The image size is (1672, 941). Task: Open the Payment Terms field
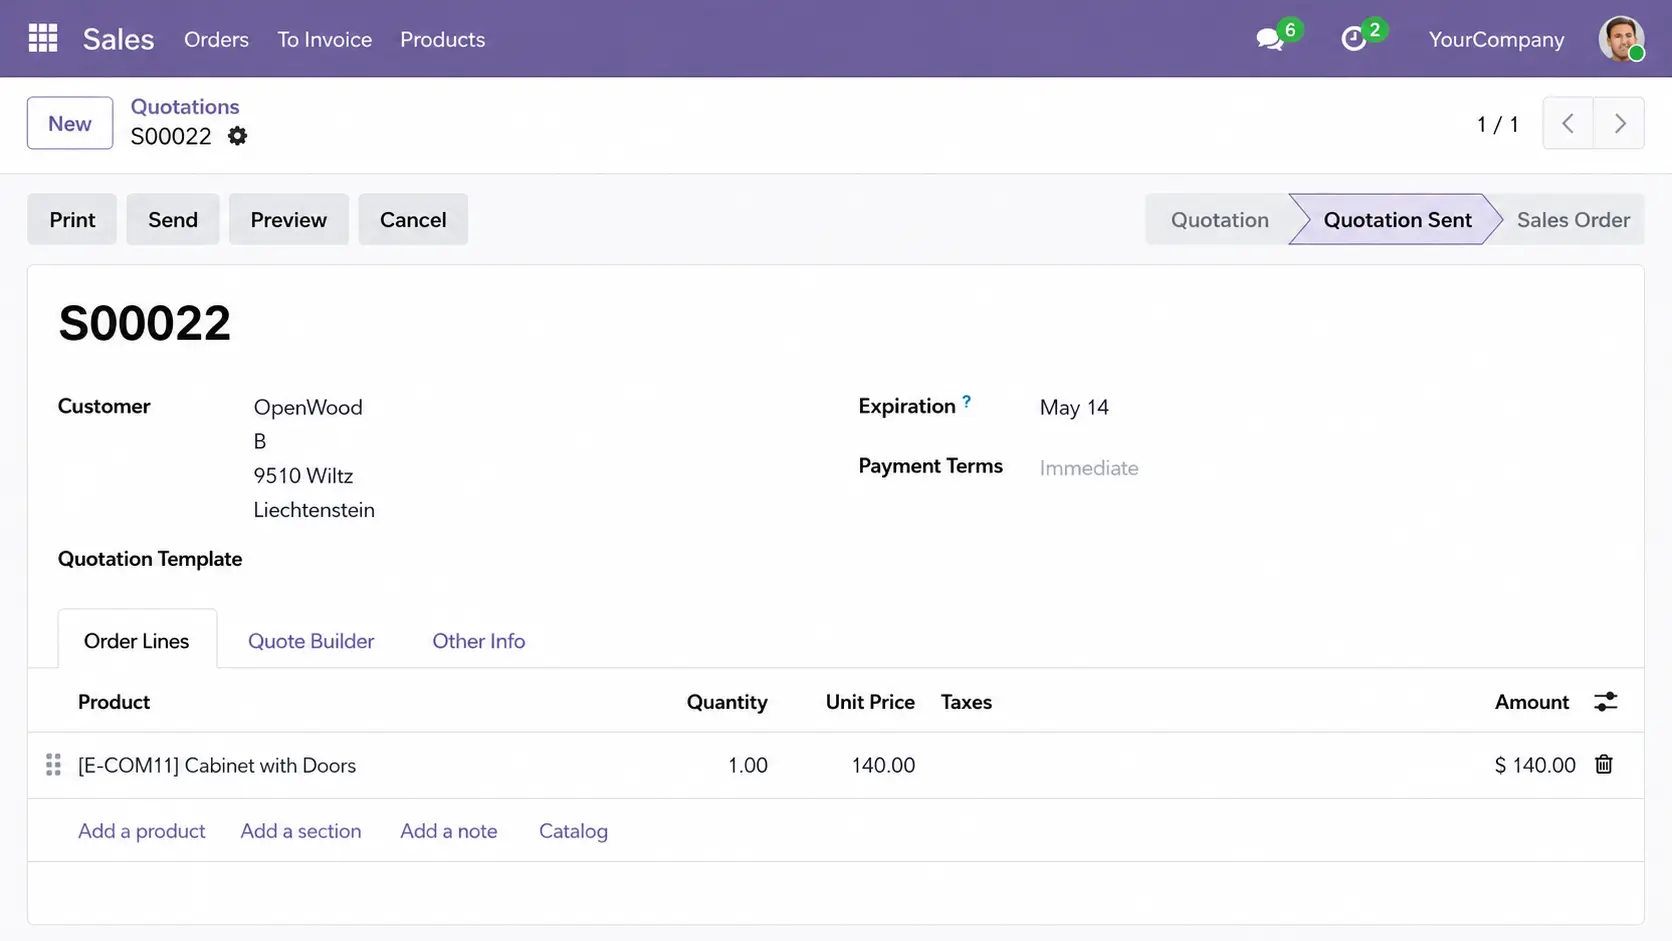click(x=1089, y=467)
